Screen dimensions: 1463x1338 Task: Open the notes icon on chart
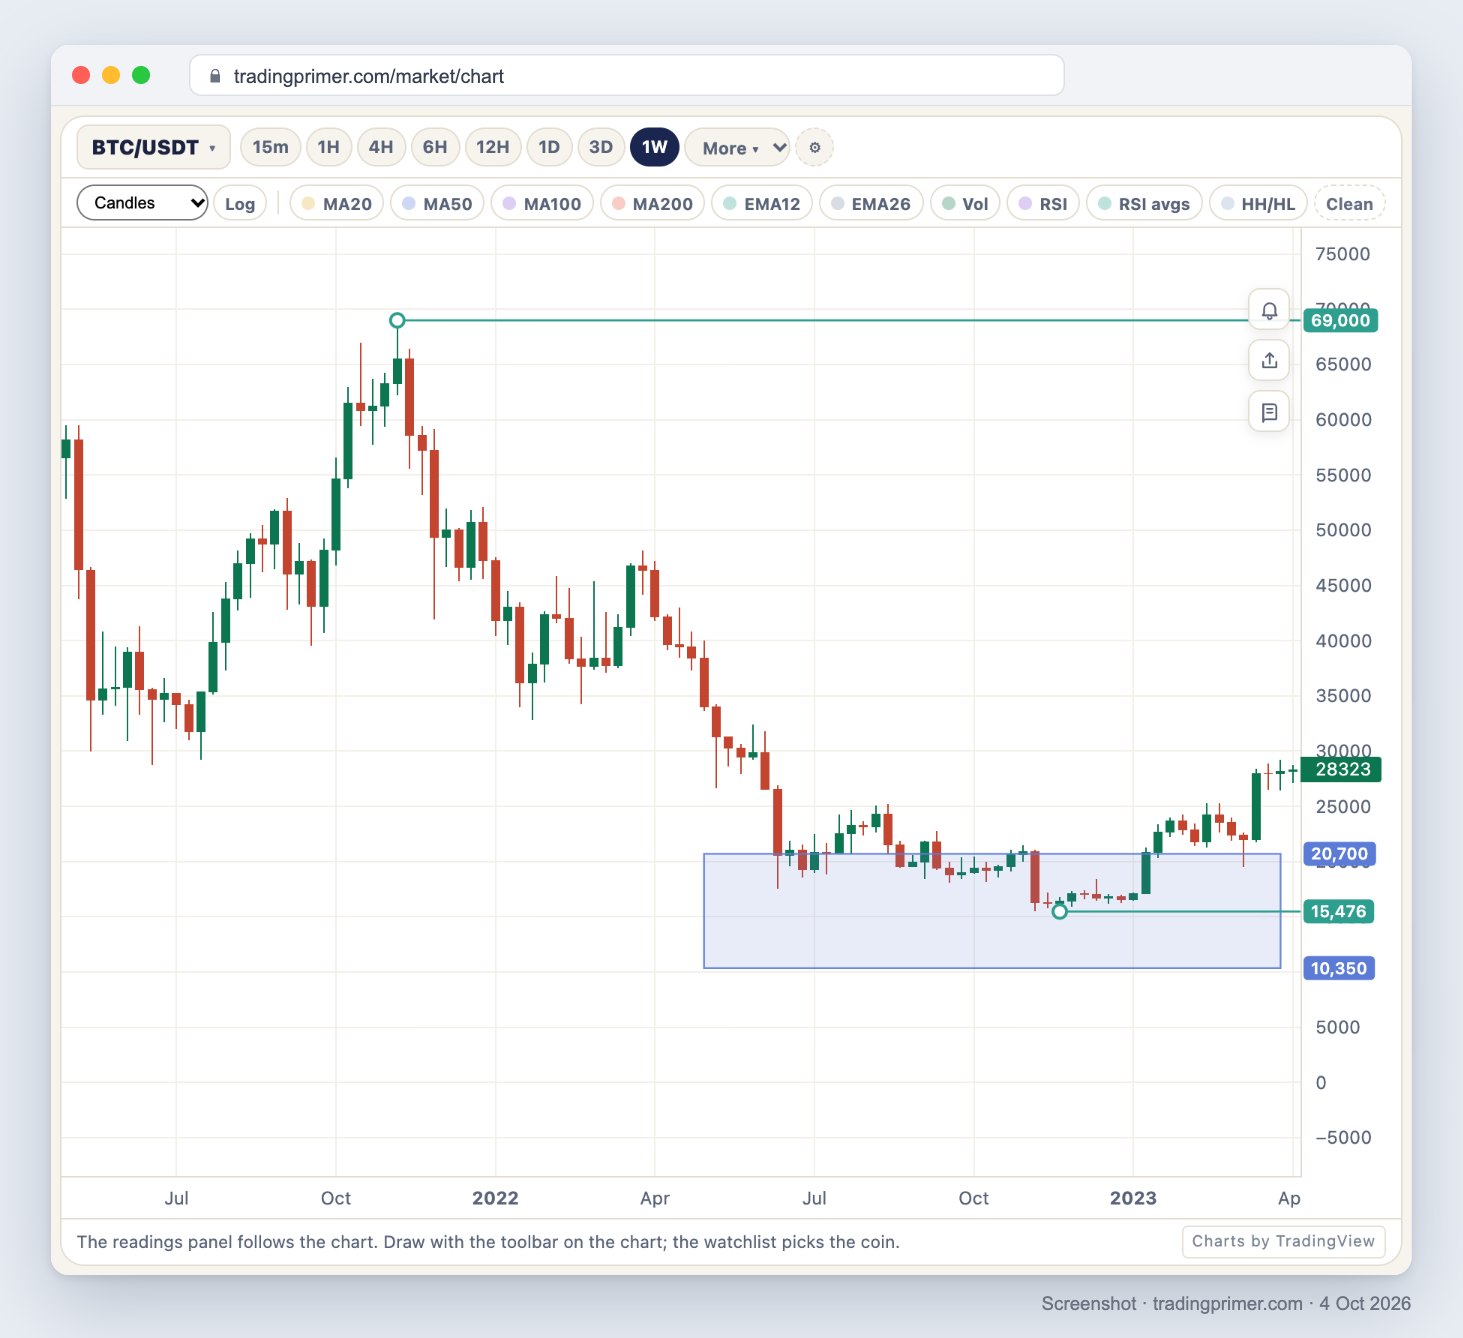pos(1269,412)
